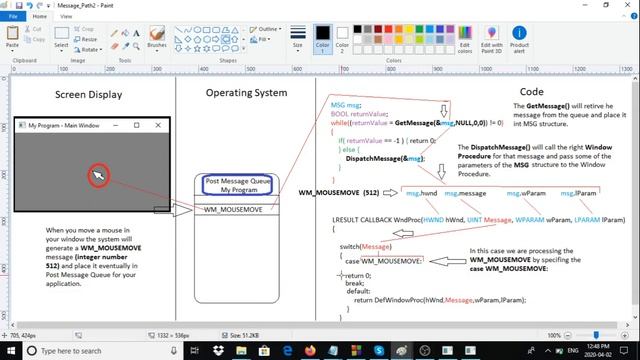Pick the Pentagon shape
The width and height of the screenshot is (640, 360).
(x=197, y=39)
